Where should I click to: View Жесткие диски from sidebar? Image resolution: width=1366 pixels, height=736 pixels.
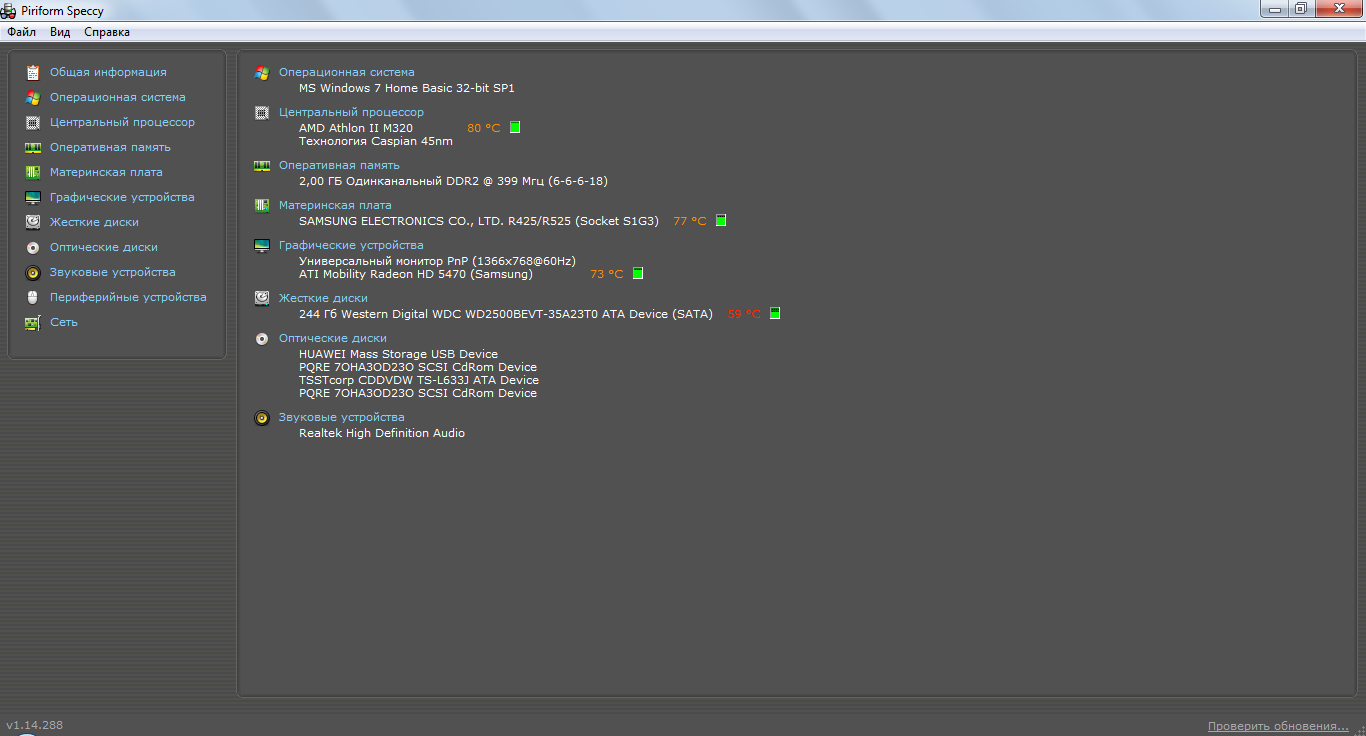click(x=94, y=222)
